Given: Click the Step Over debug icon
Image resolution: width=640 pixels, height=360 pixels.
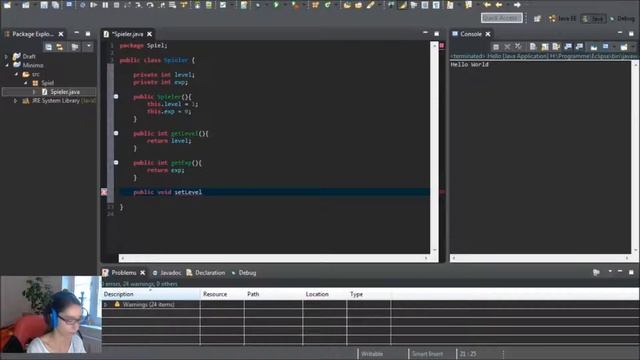Looking at the screenshot, I should (x=150, y=5).
